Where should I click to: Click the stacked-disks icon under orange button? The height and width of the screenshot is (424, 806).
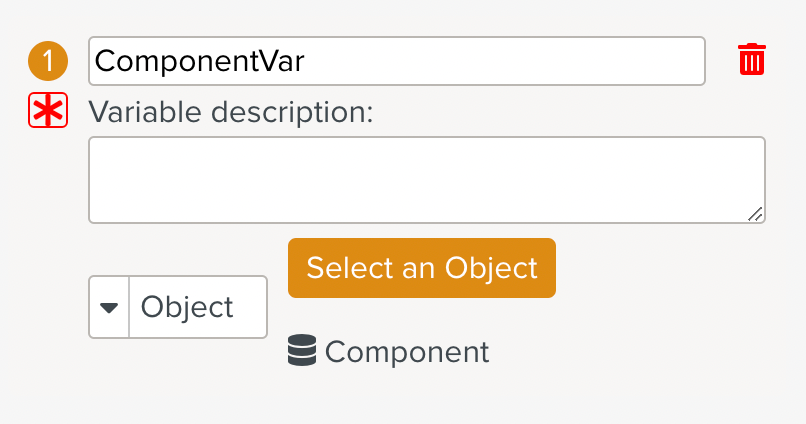tap(302, 351)
